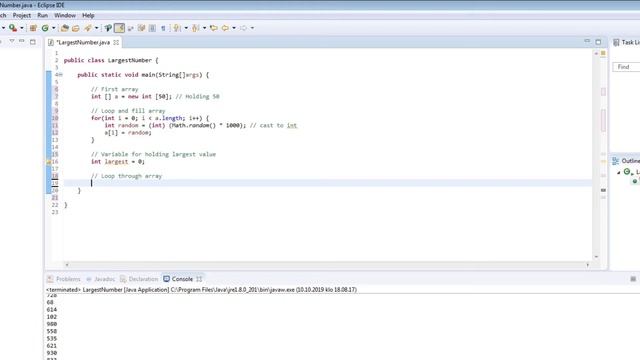Click the New Java Class icon

tap(45, 28)
